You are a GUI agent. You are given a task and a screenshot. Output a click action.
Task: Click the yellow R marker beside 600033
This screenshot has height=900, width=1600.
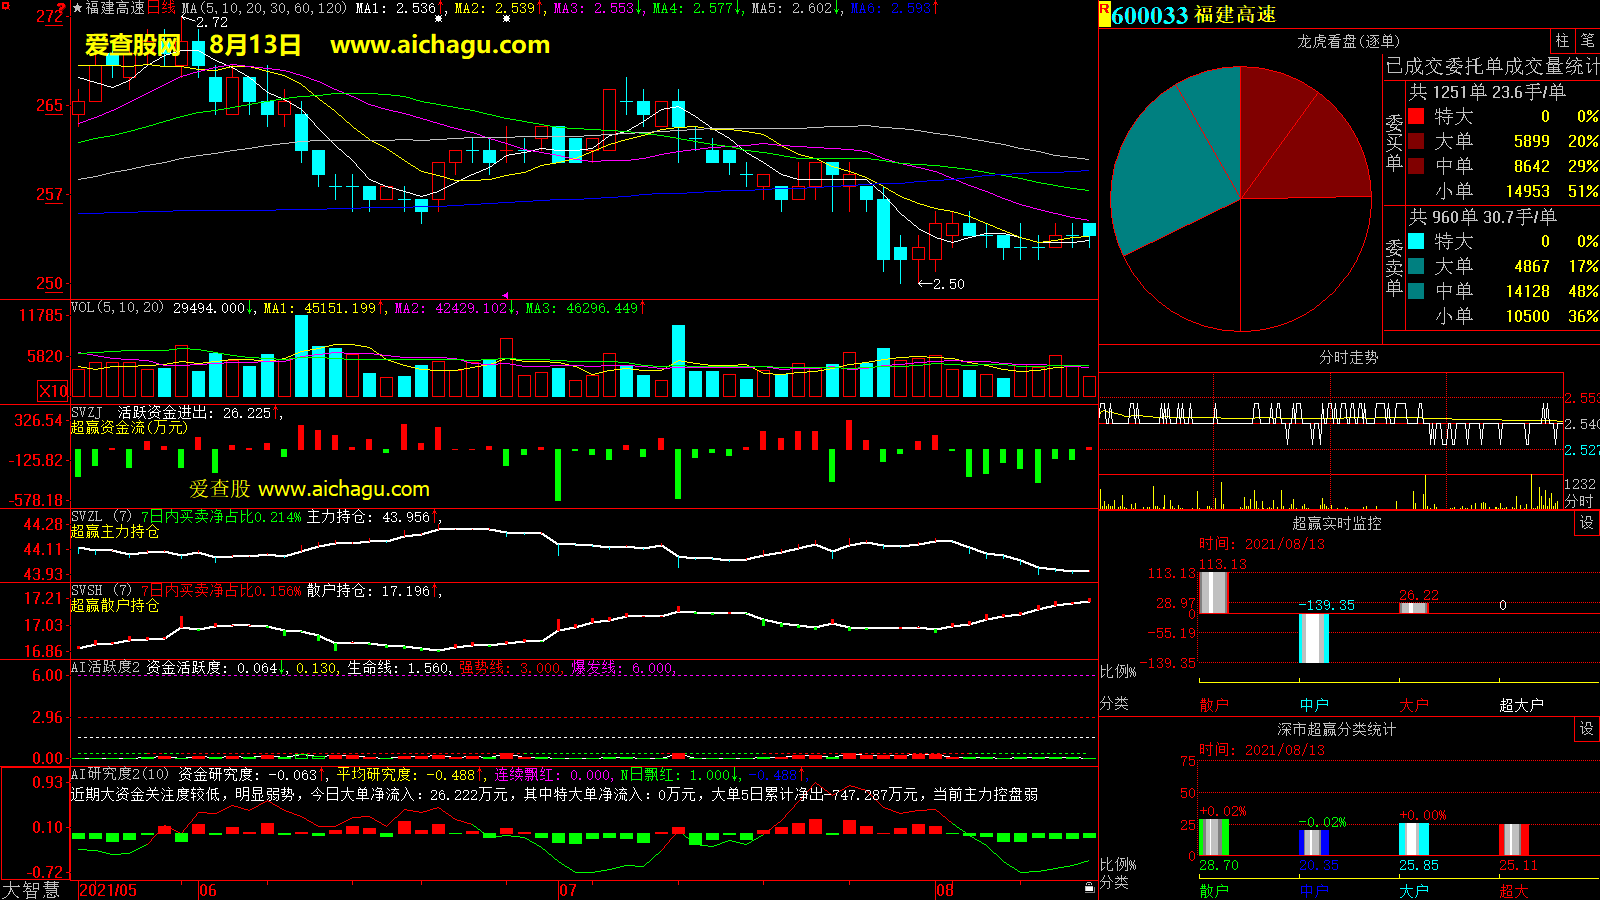pyautogui.click(x=1104, y=13)
